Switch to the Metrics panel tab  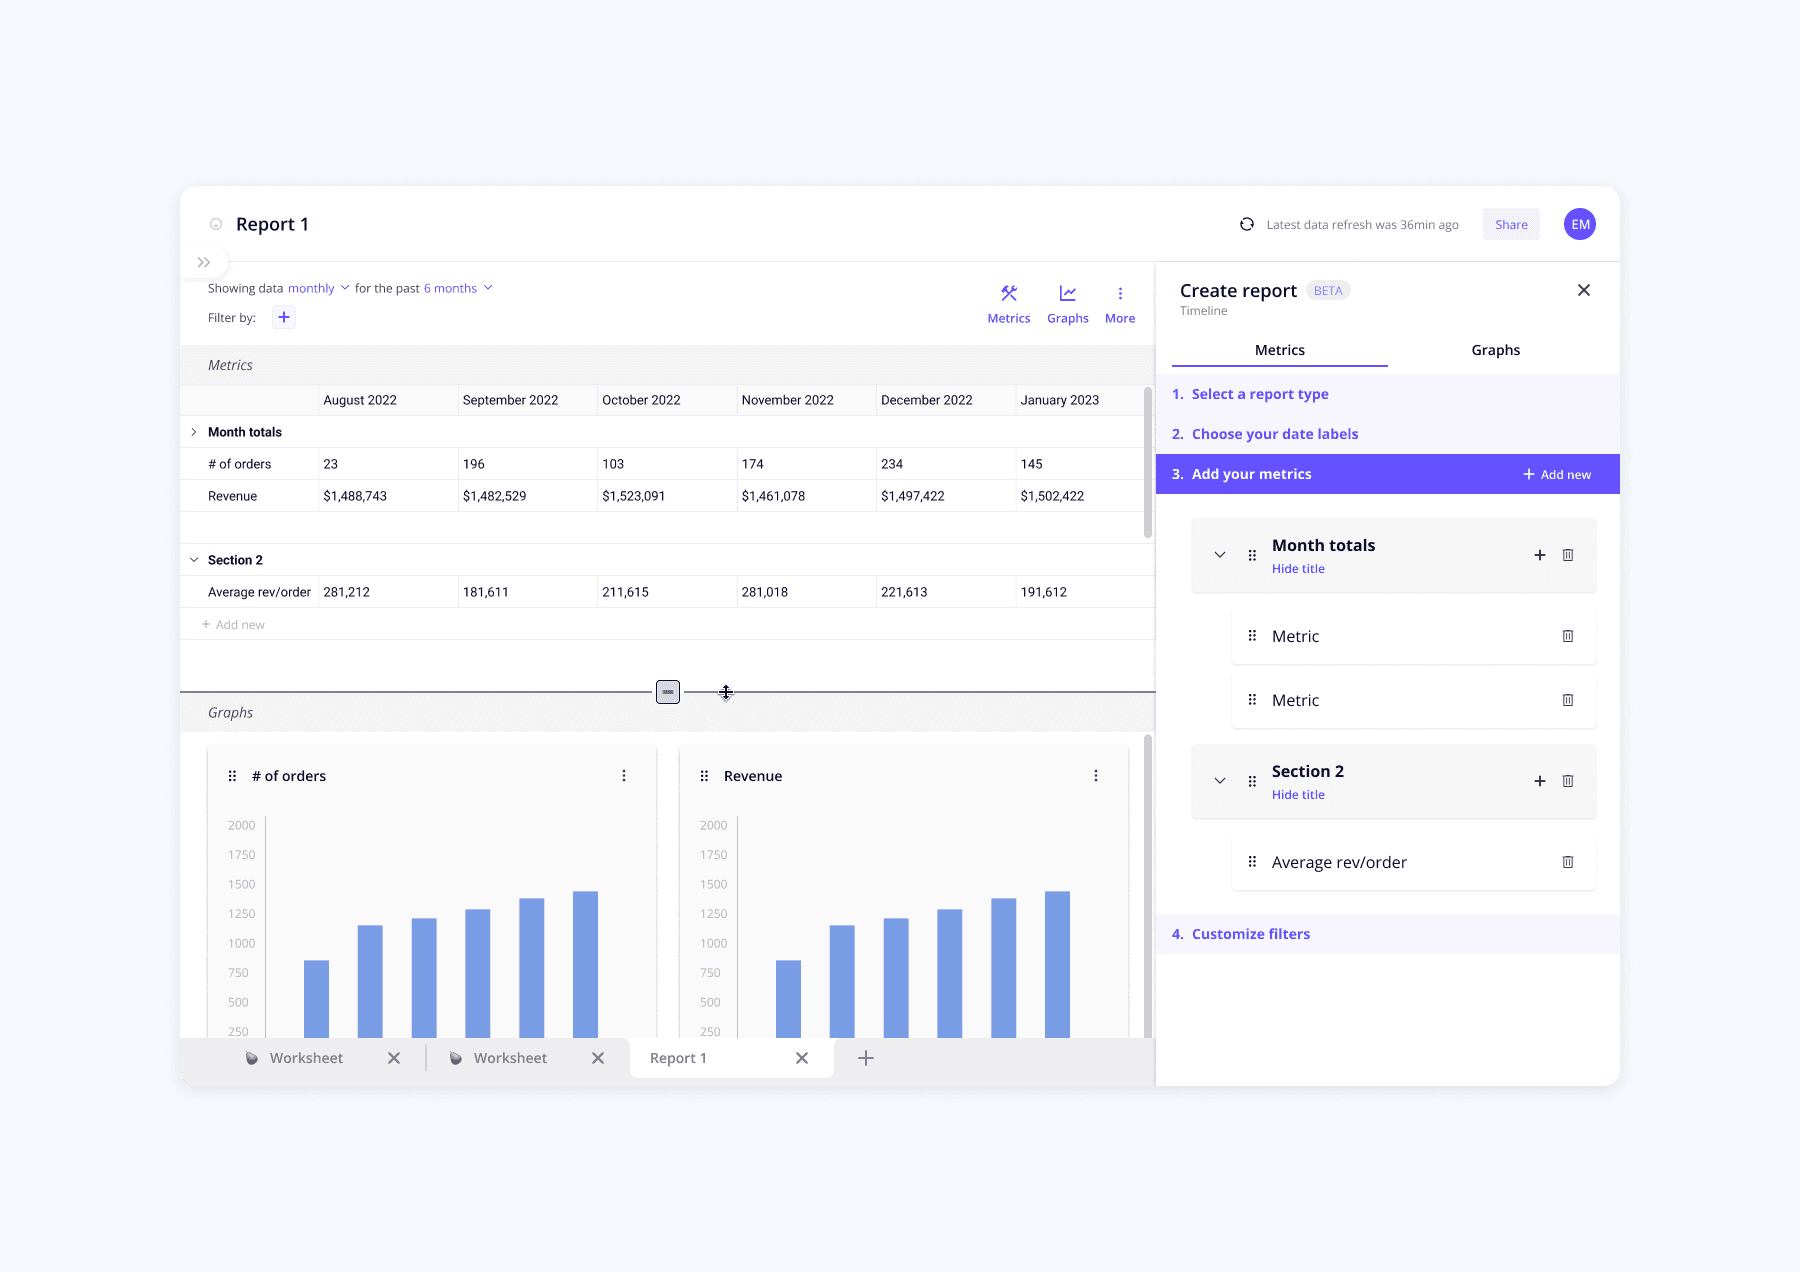click(x=1280, y=350)
